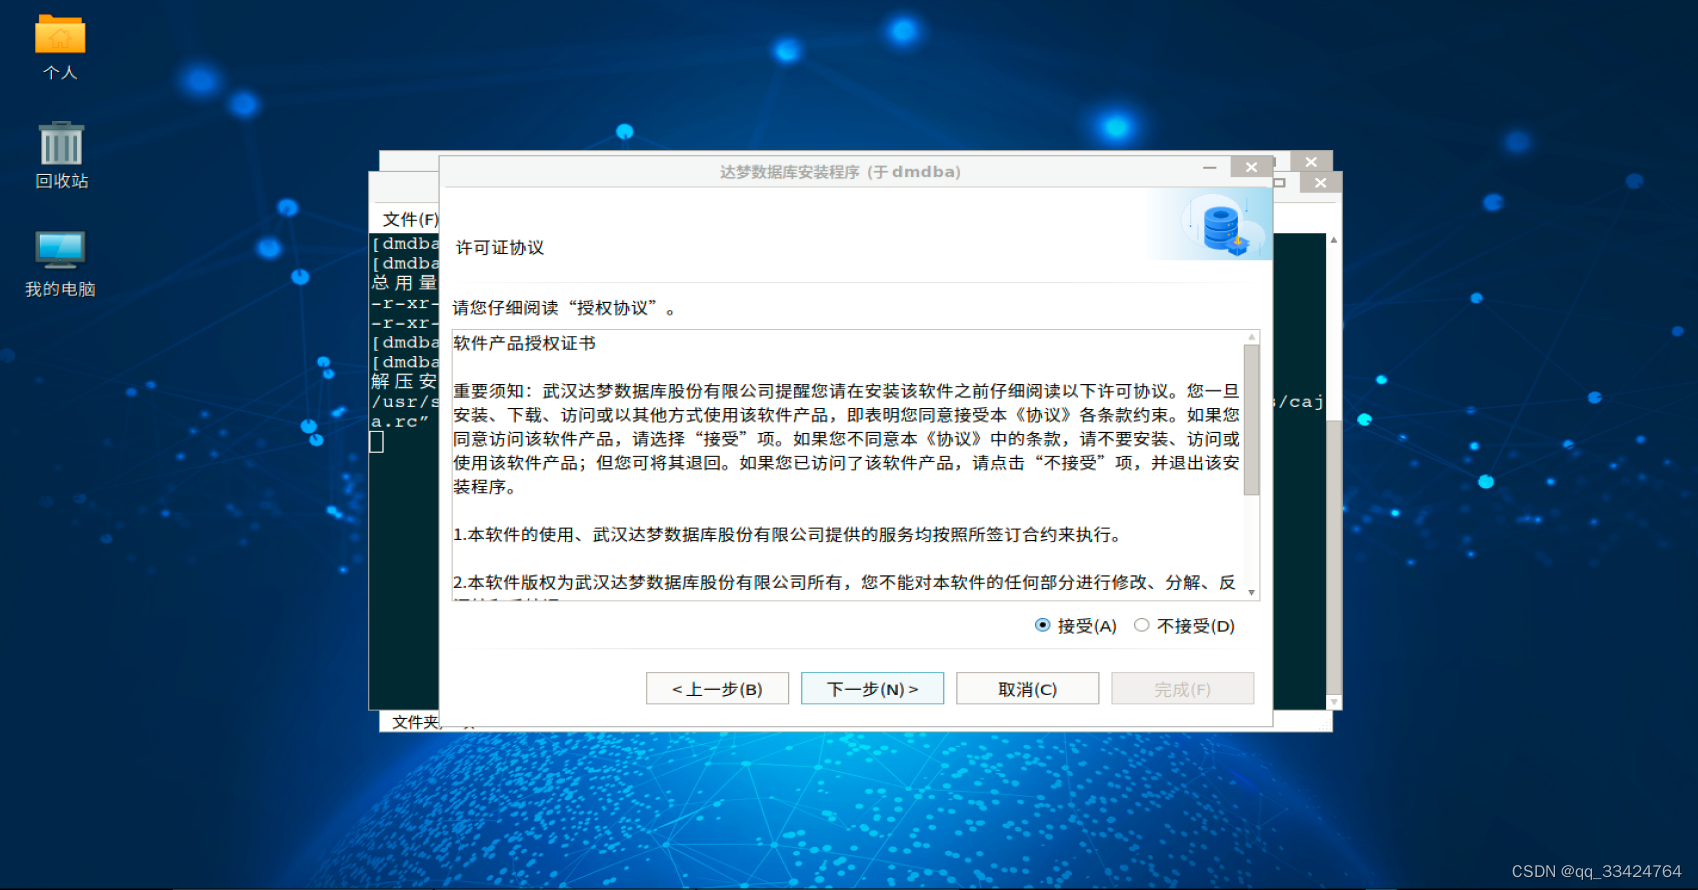Click the 取消(C) cancel button
Screen dimensions: 1698x890
click(1027, 689)
